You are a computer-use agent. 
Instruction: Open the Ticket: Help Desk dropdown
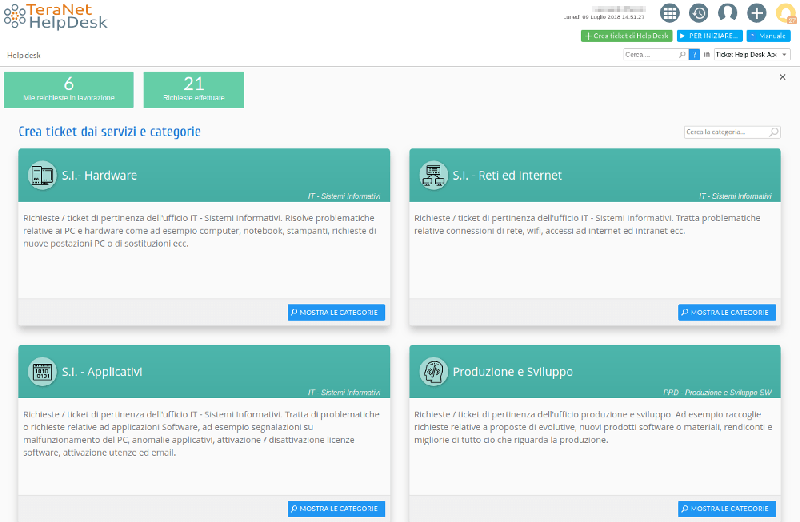coord(752,55)
